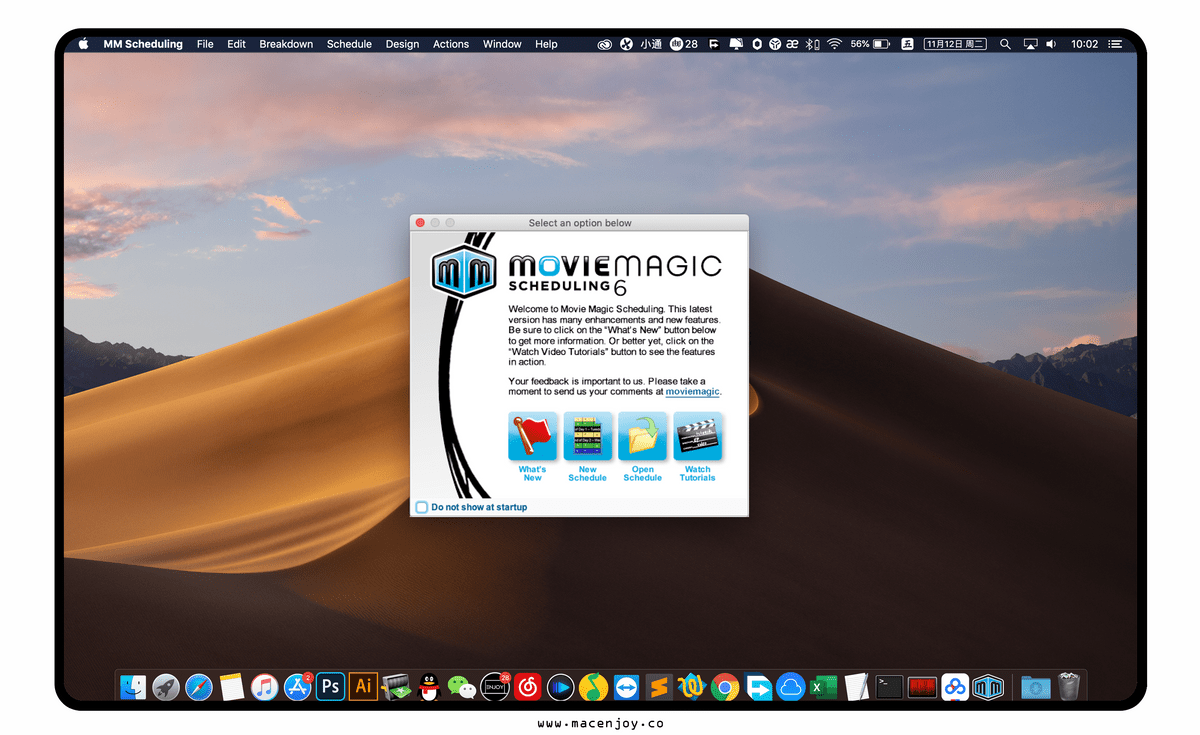The image size is (1200, 735).
Task: Open Notification Center list icon
Action: point(1115,44)
